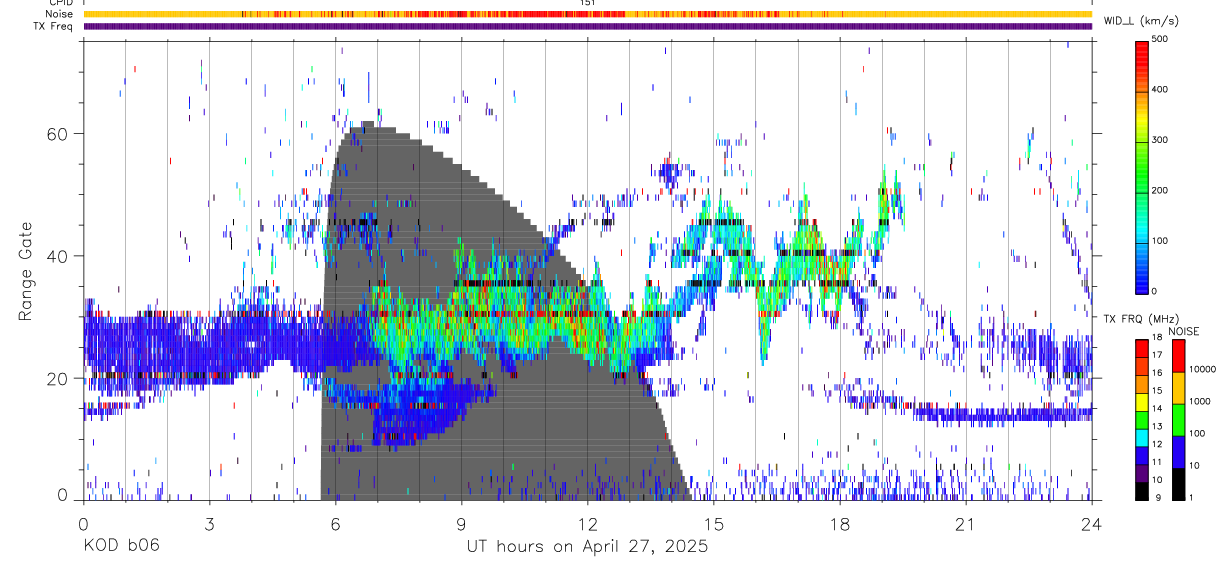Image resolution: width=1228 pixels, height=567 pixels.
Task: Click the 100 tick of the WID color bar
Action: click(x=1161, y=241)
